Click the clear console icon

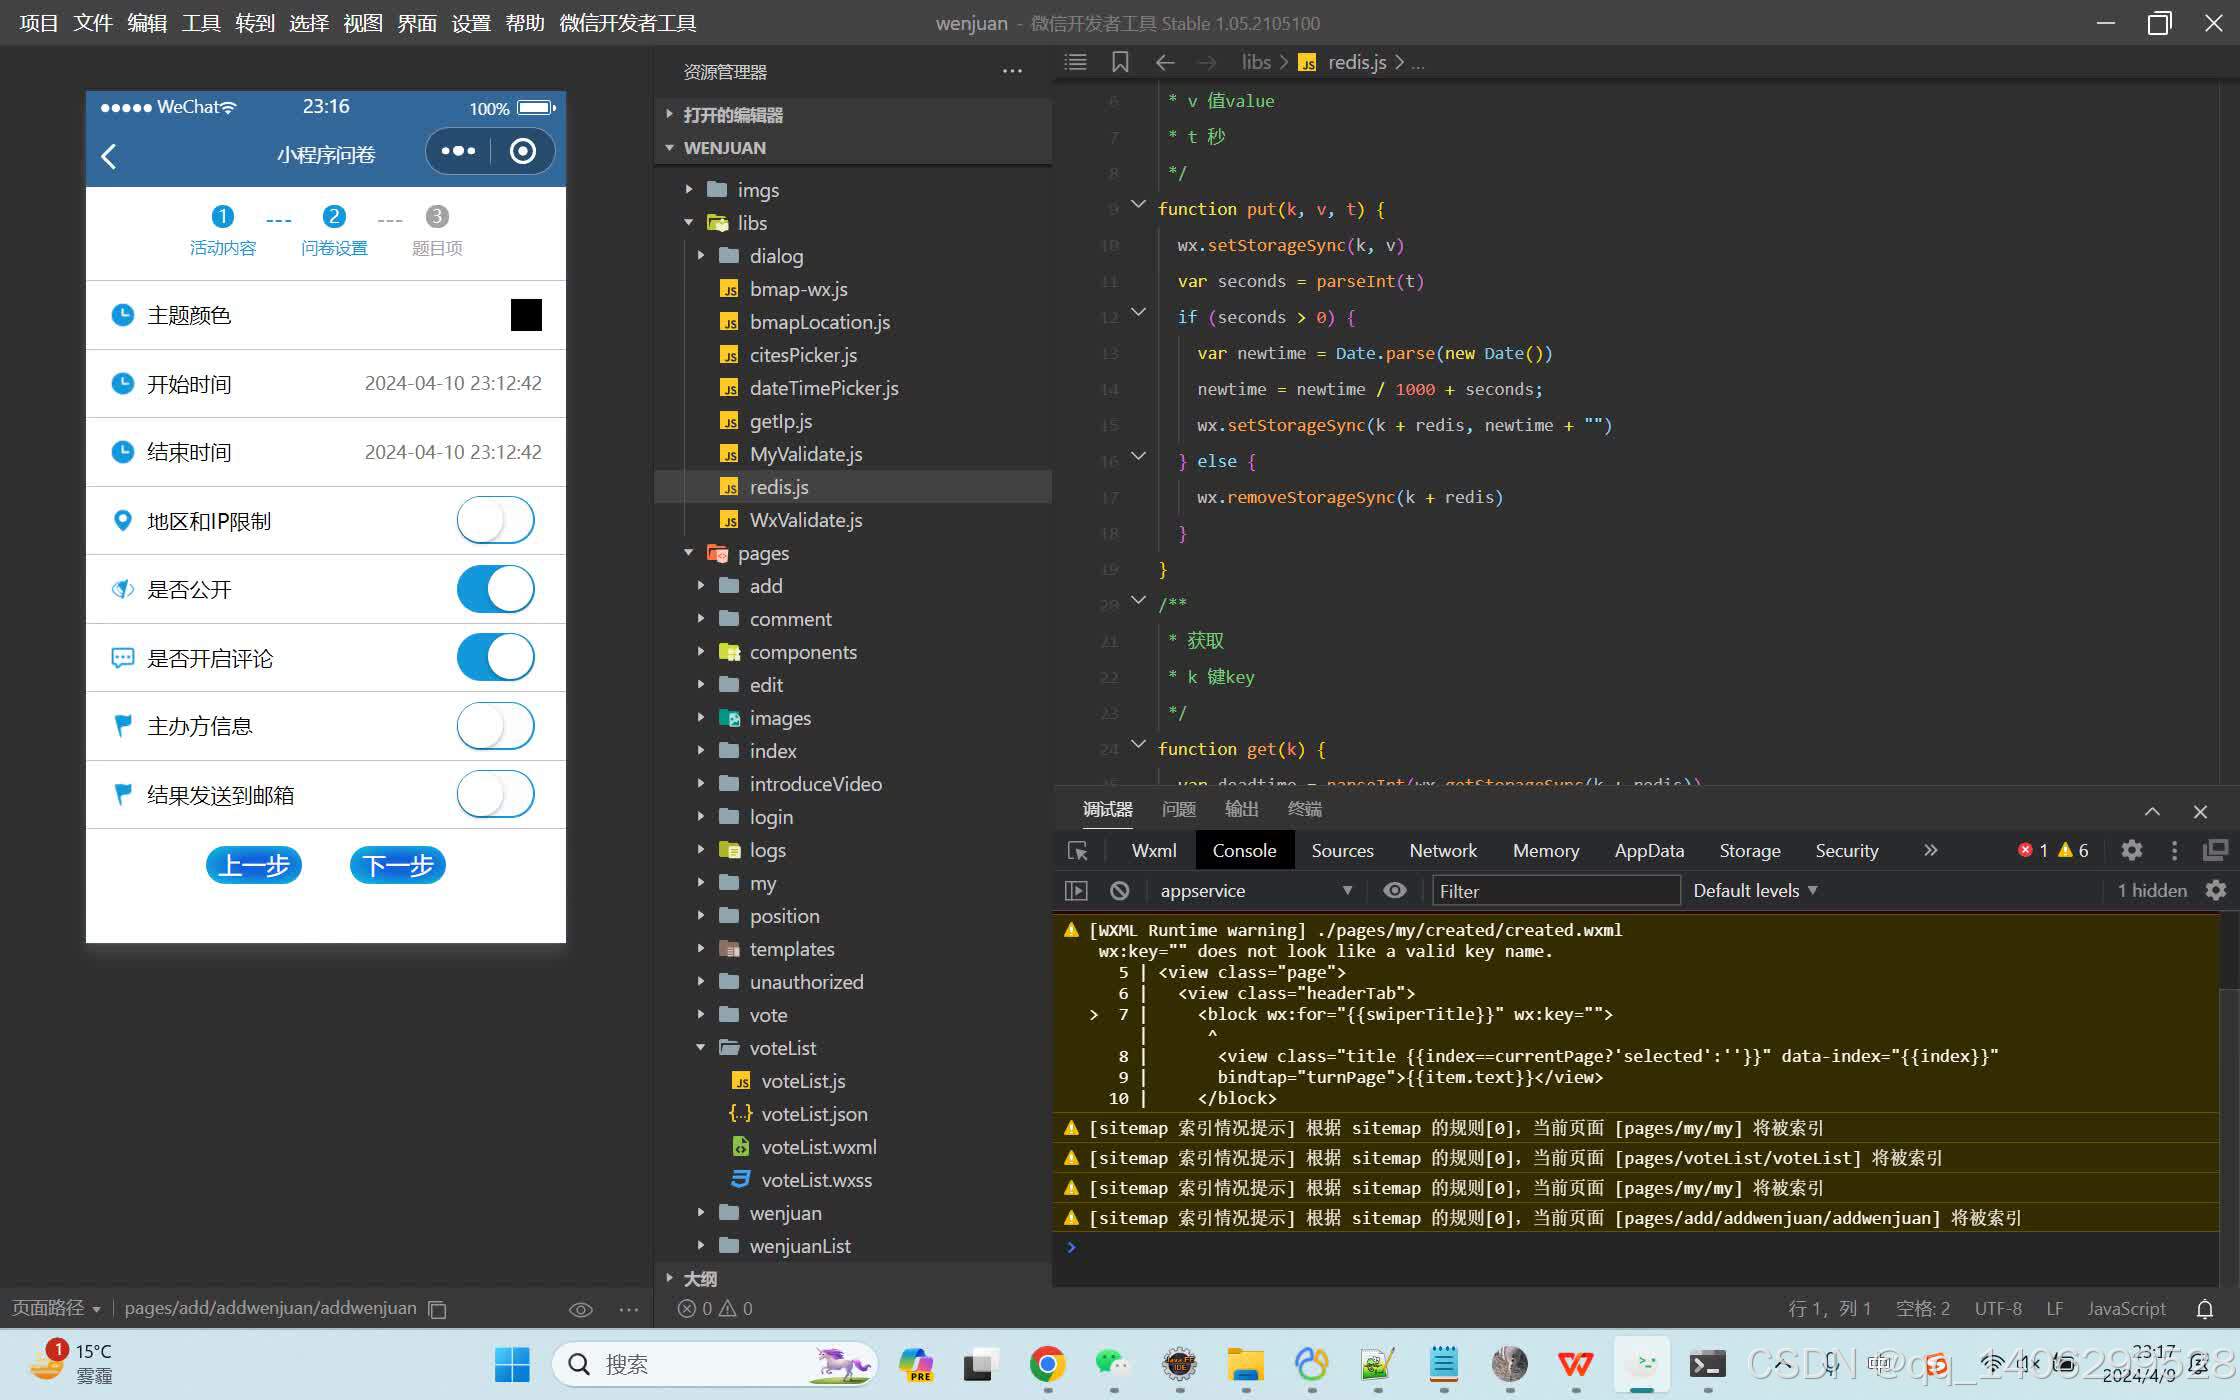[x=1120, y=890]
